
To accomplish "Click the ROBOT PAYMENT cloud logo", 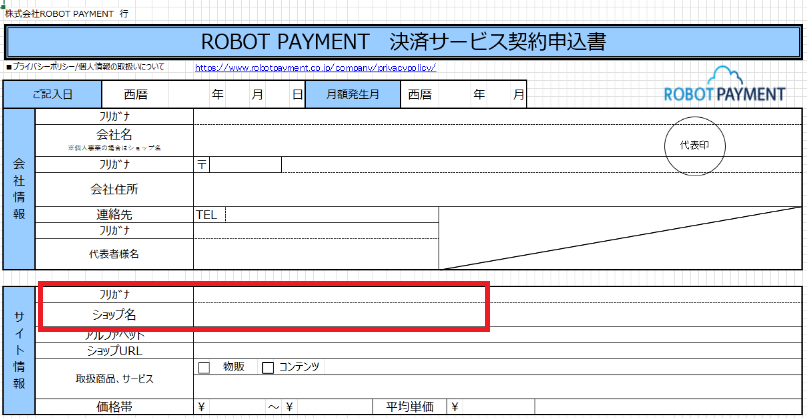I will point(725,83).
